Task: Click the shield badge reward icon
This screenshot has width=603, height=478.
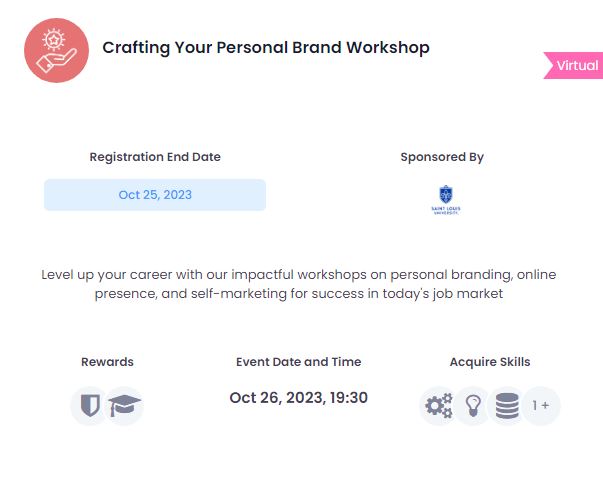Action: 90,405
